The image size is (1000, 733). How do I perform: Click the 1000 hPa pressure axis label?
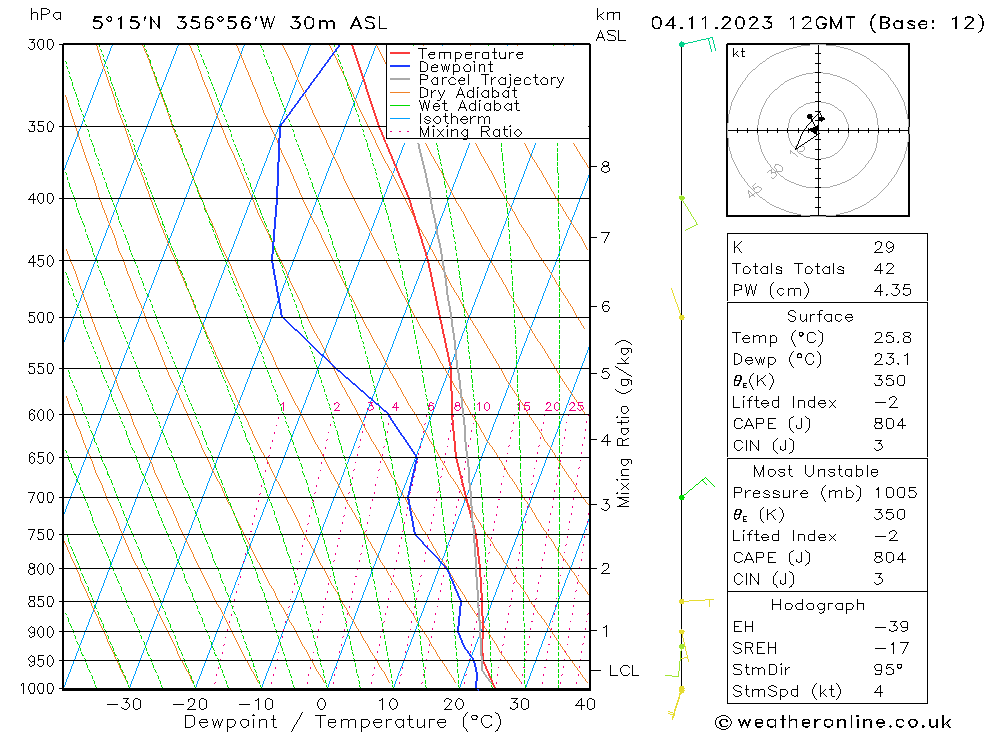coord(38,689)
